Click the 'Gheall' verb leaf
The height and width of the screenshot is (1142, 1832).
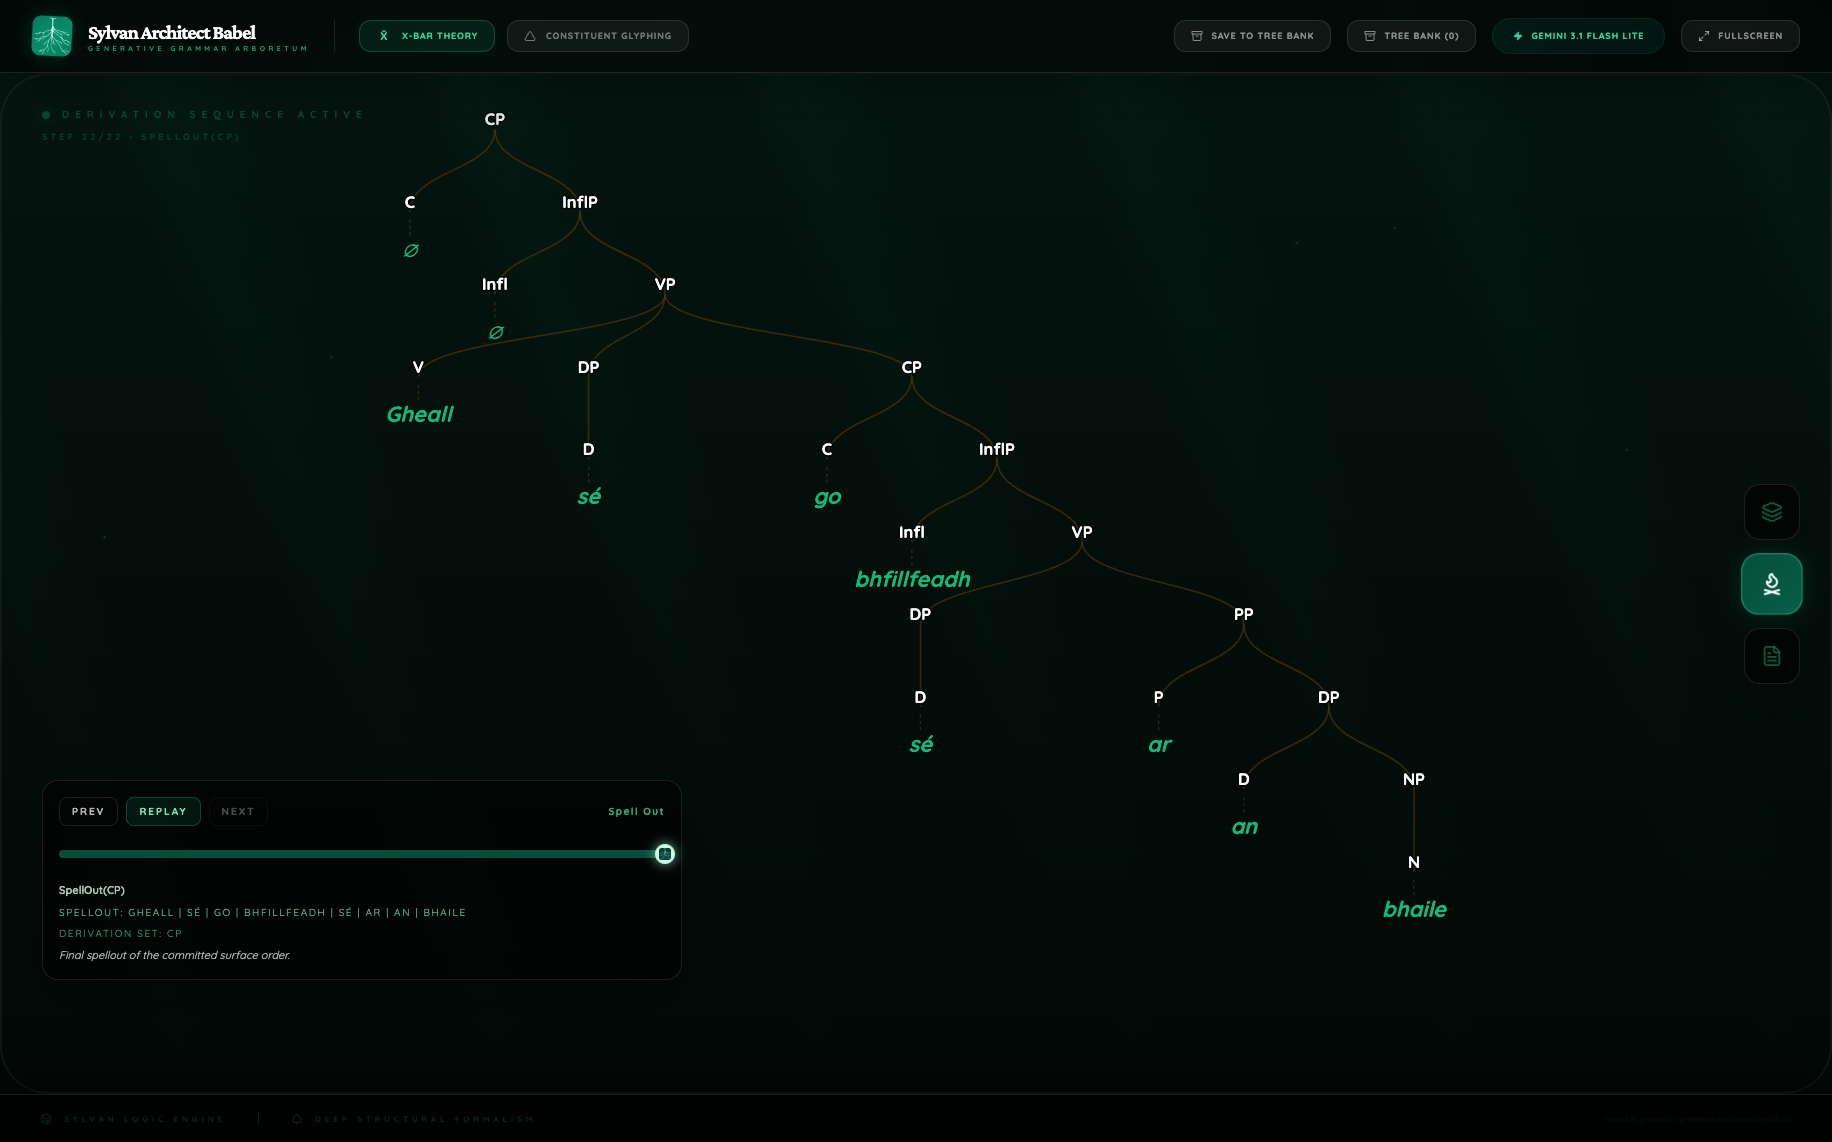pos(420,414)
